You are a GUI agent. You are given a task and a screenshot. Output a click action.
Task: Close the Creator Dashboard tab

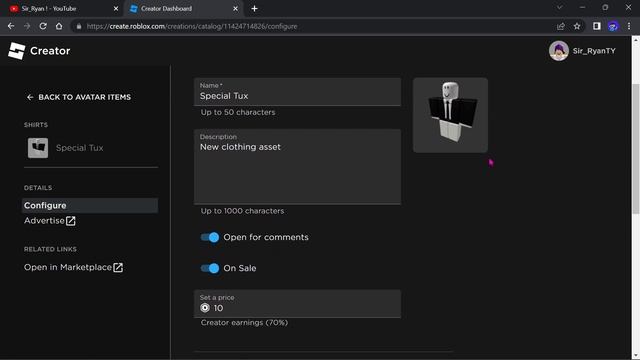pyautogui.click(x=236, y=8)
